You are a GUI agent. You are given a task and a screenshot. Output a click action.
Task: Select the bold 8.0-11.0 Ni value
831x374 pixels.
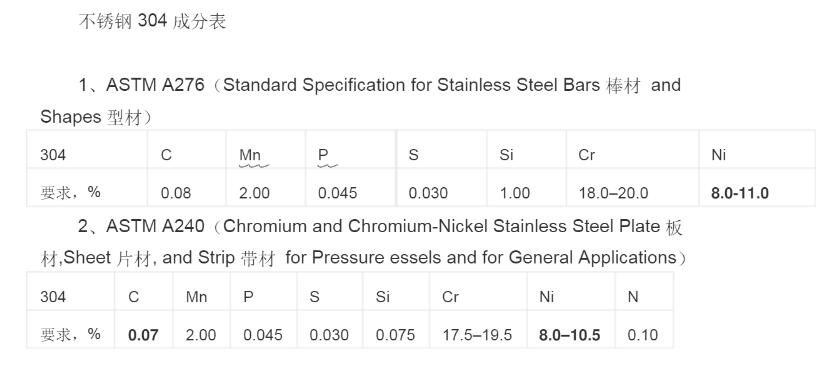point(740,193)
